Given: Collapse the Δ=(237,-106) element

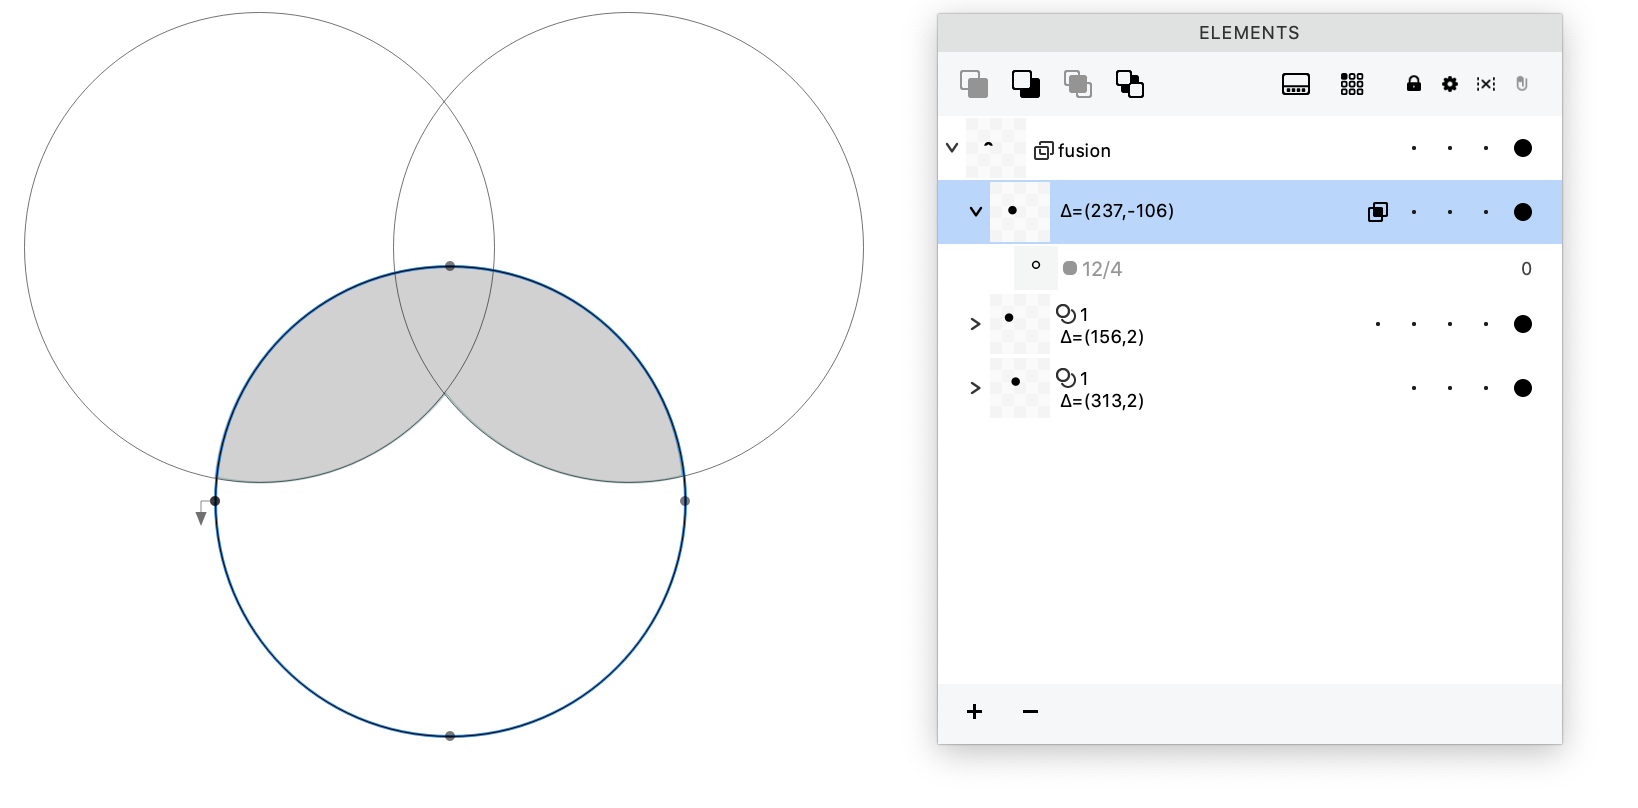Looking at the screenshot, I should click(976, 212).
